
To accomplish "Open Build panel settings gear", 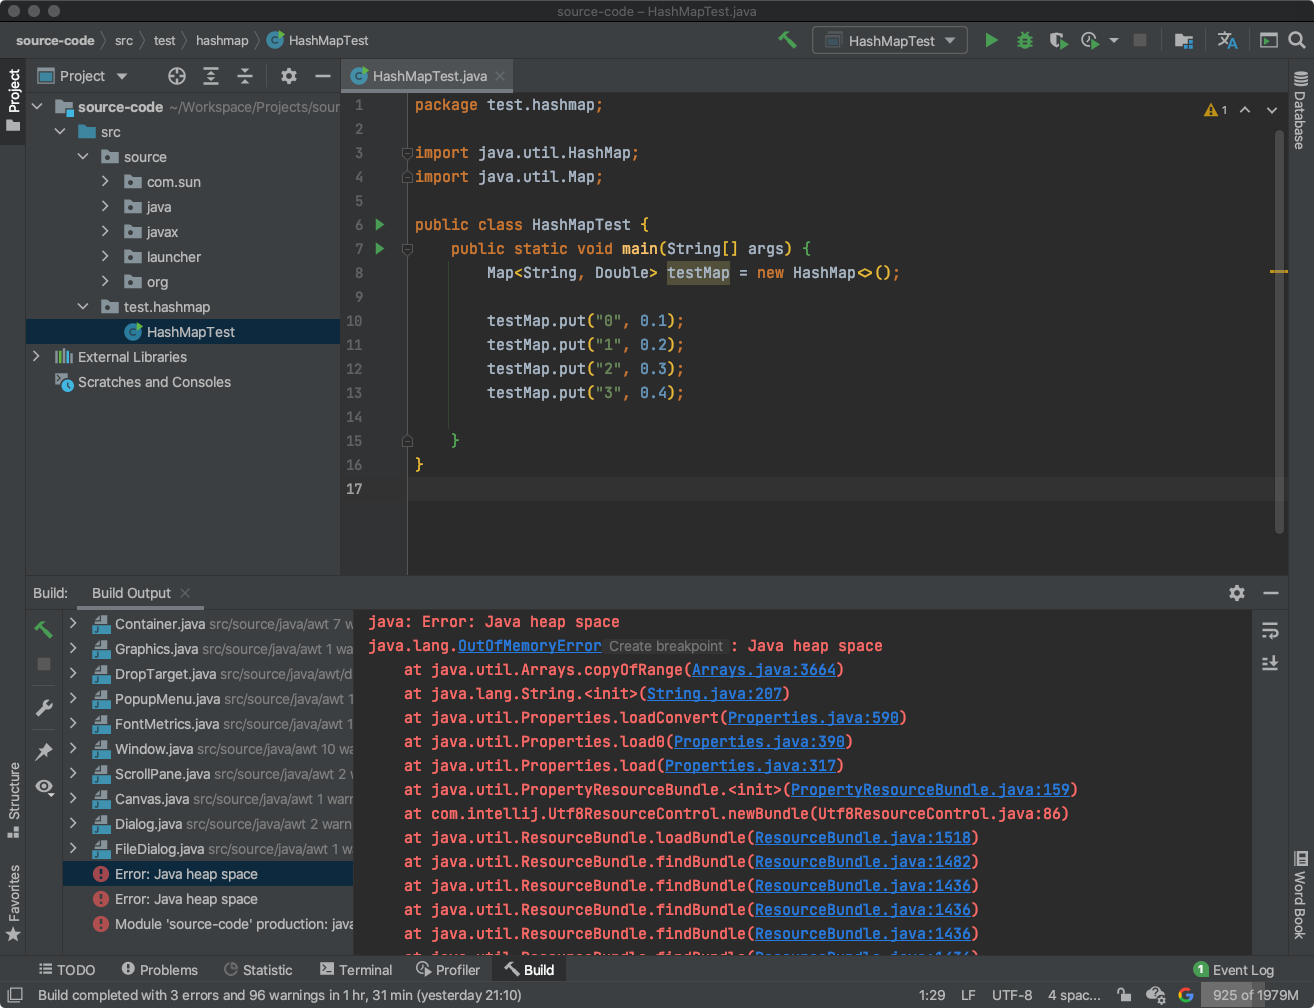I will (x=1237, y=593).
